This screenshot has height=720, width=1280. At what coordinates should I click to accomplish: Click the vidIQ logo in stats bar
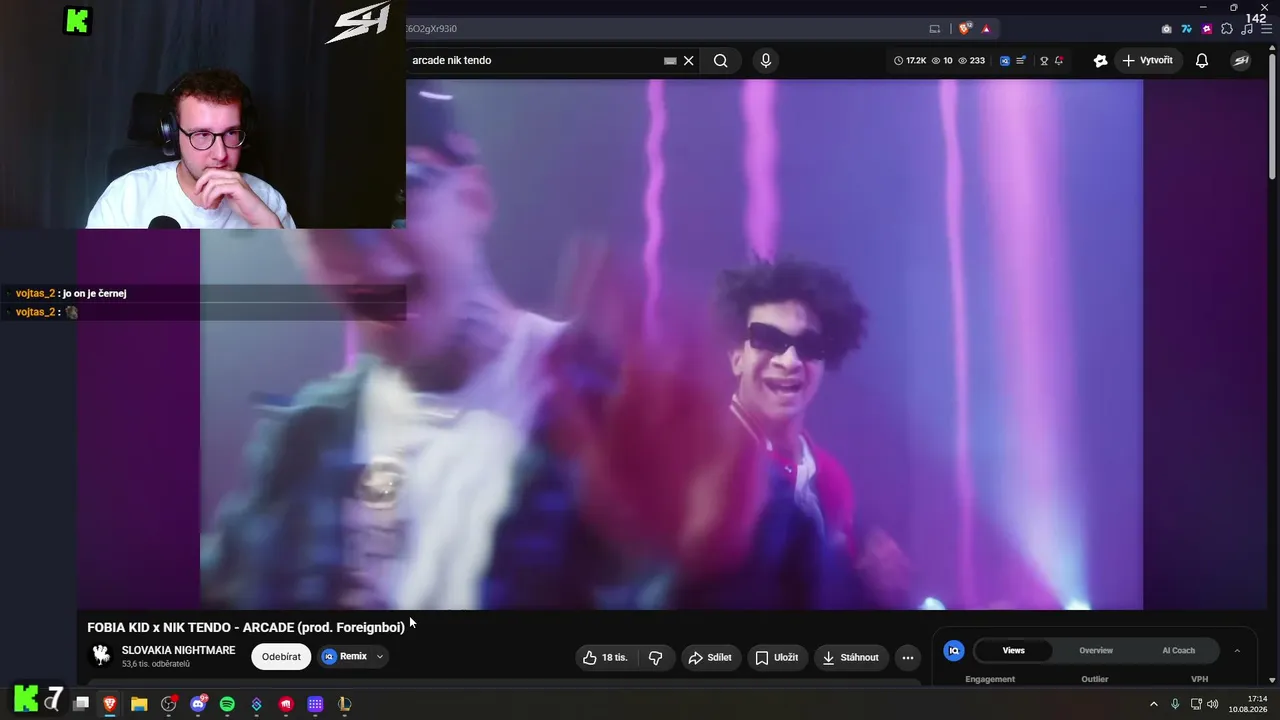point(1005,61)
